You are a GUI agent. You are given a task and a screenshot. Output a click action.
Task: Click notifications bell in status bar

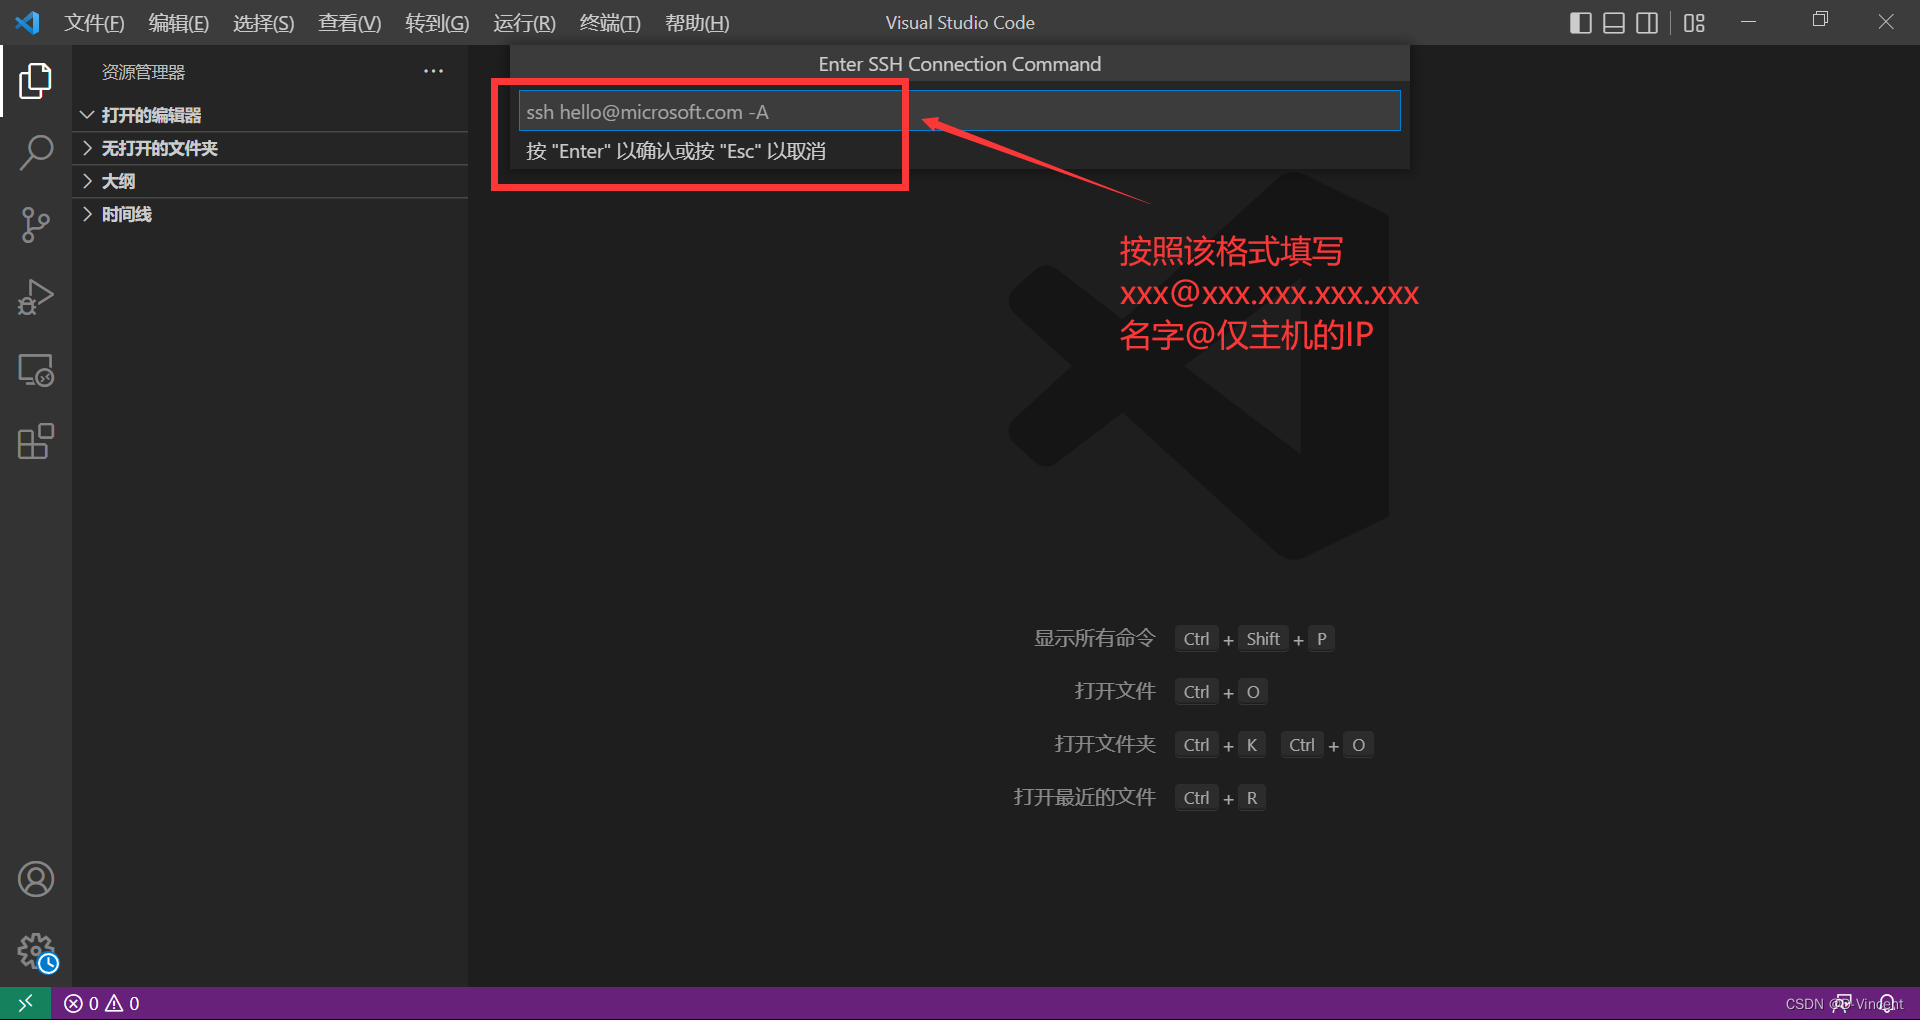tap(1887, 1003)
